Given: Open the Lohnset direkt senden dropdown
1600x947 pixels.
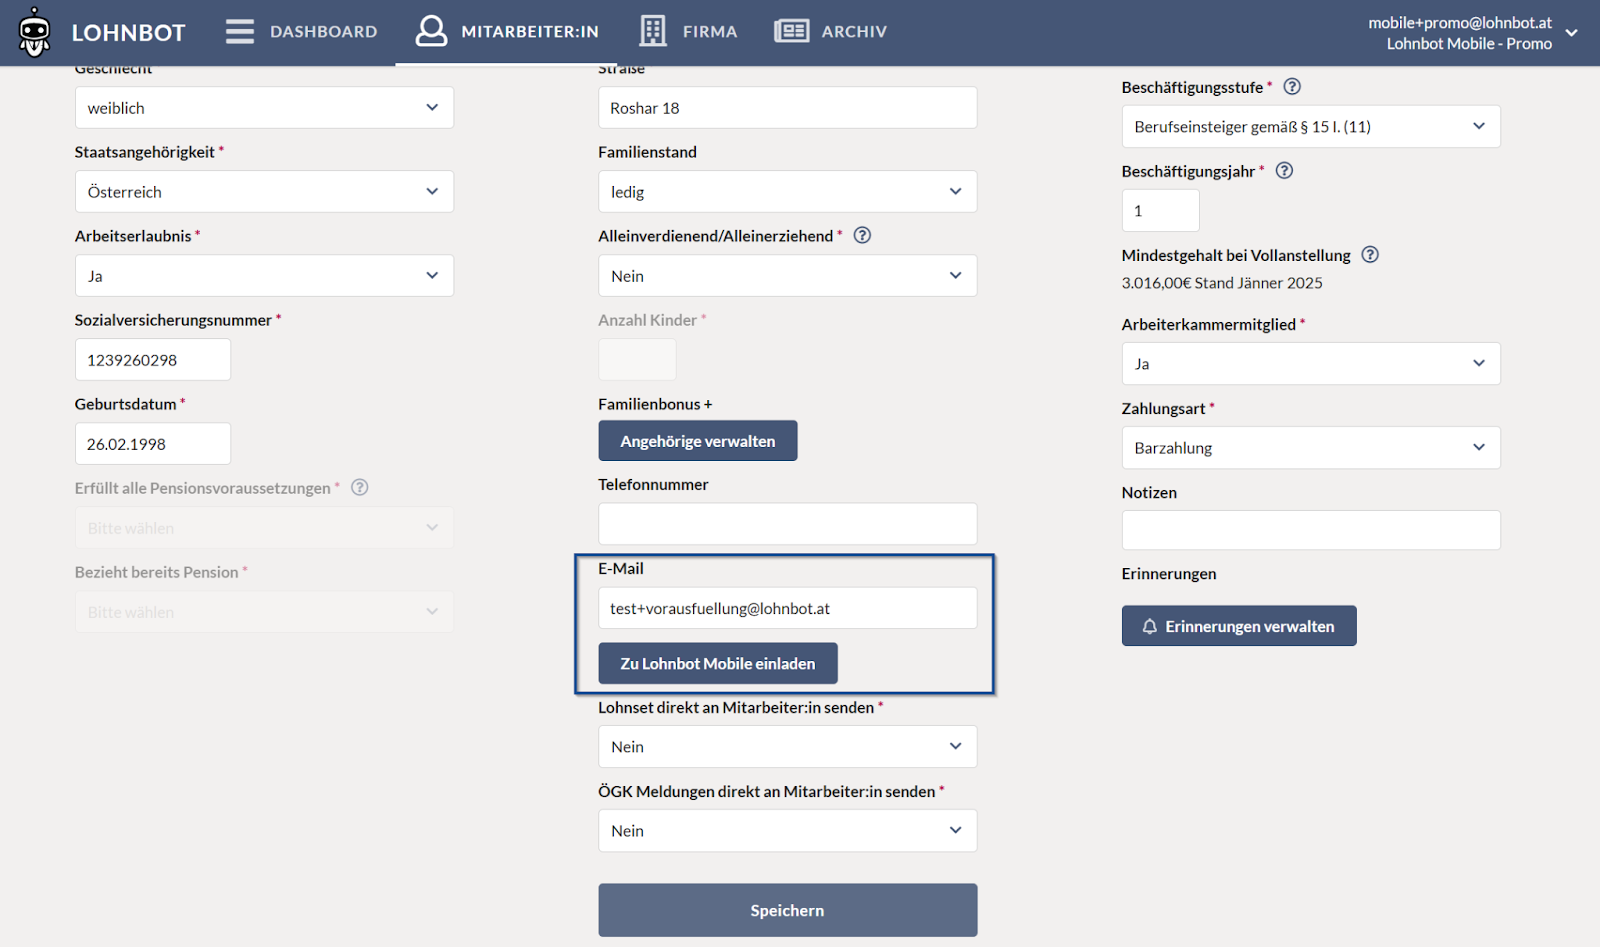Looking at the screenshot, I should point(788,746).
